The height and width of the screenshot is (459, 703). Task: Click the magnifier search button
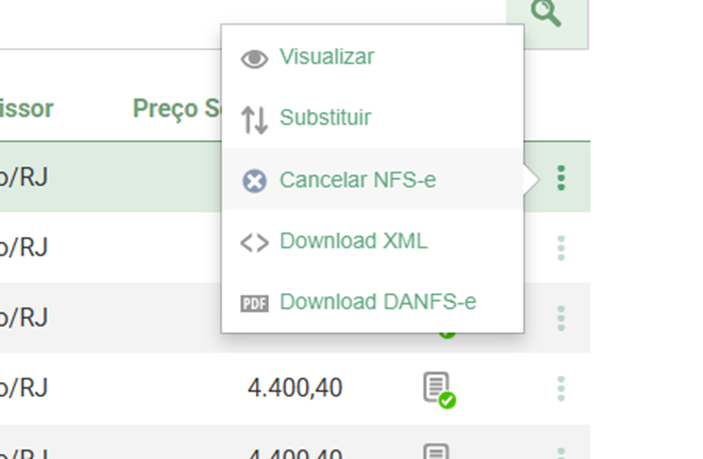(546, 14)
